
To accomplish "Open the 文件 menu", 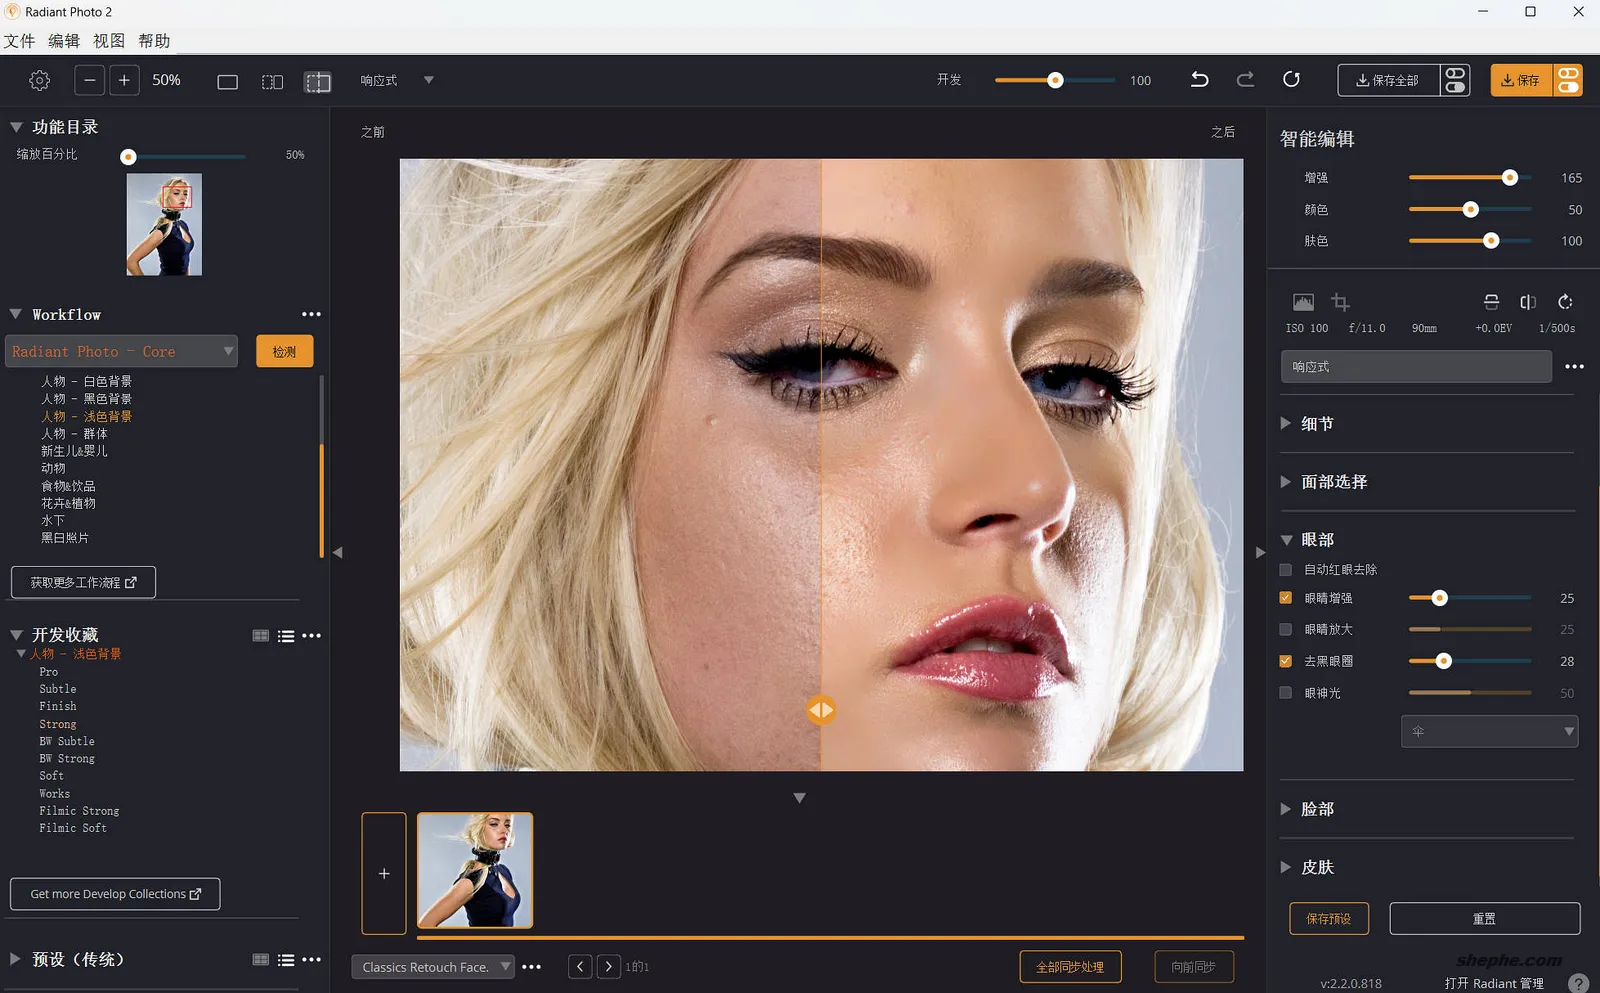I will point(19,41).
